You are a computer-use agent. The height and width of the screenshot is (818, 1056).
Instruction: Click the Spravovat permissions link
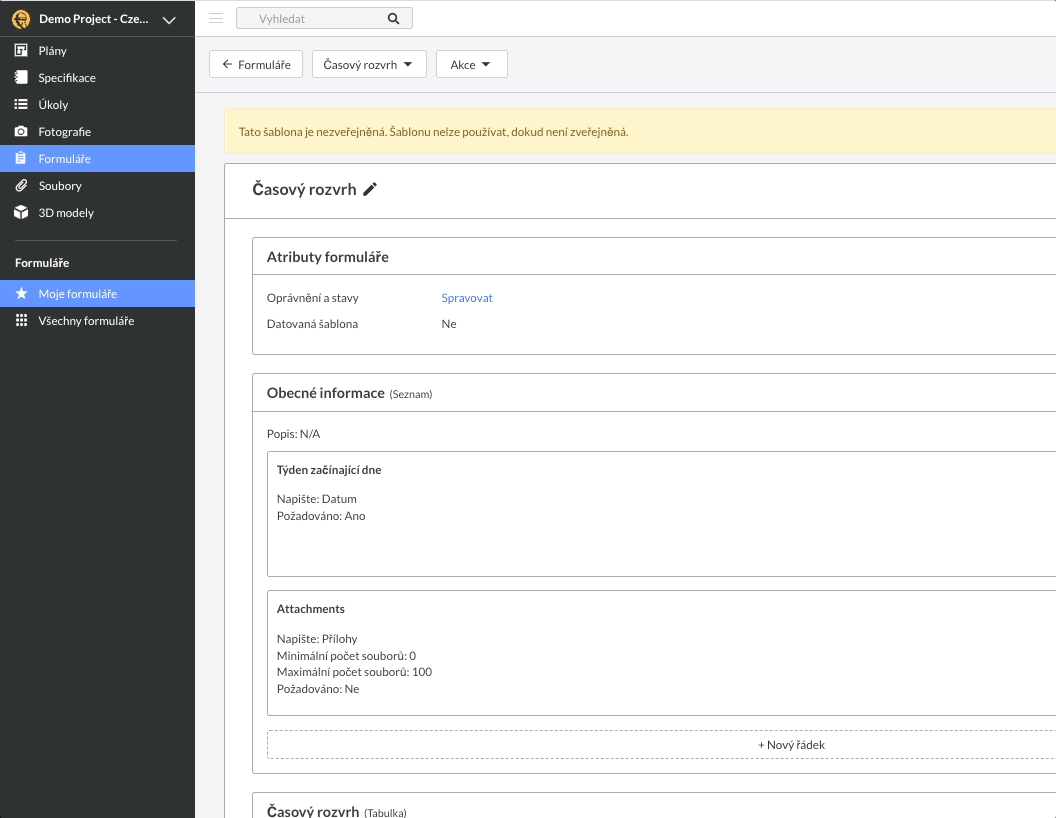point(467,298)
